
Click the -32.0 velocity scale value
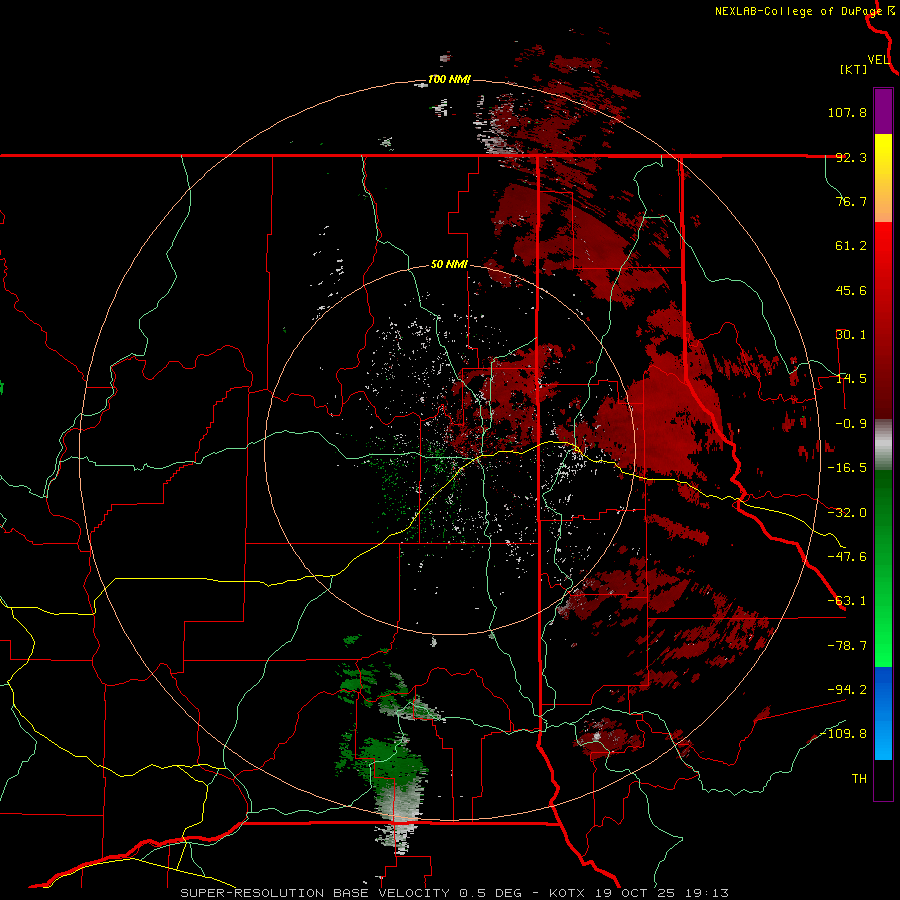click(x=847, y=513)
